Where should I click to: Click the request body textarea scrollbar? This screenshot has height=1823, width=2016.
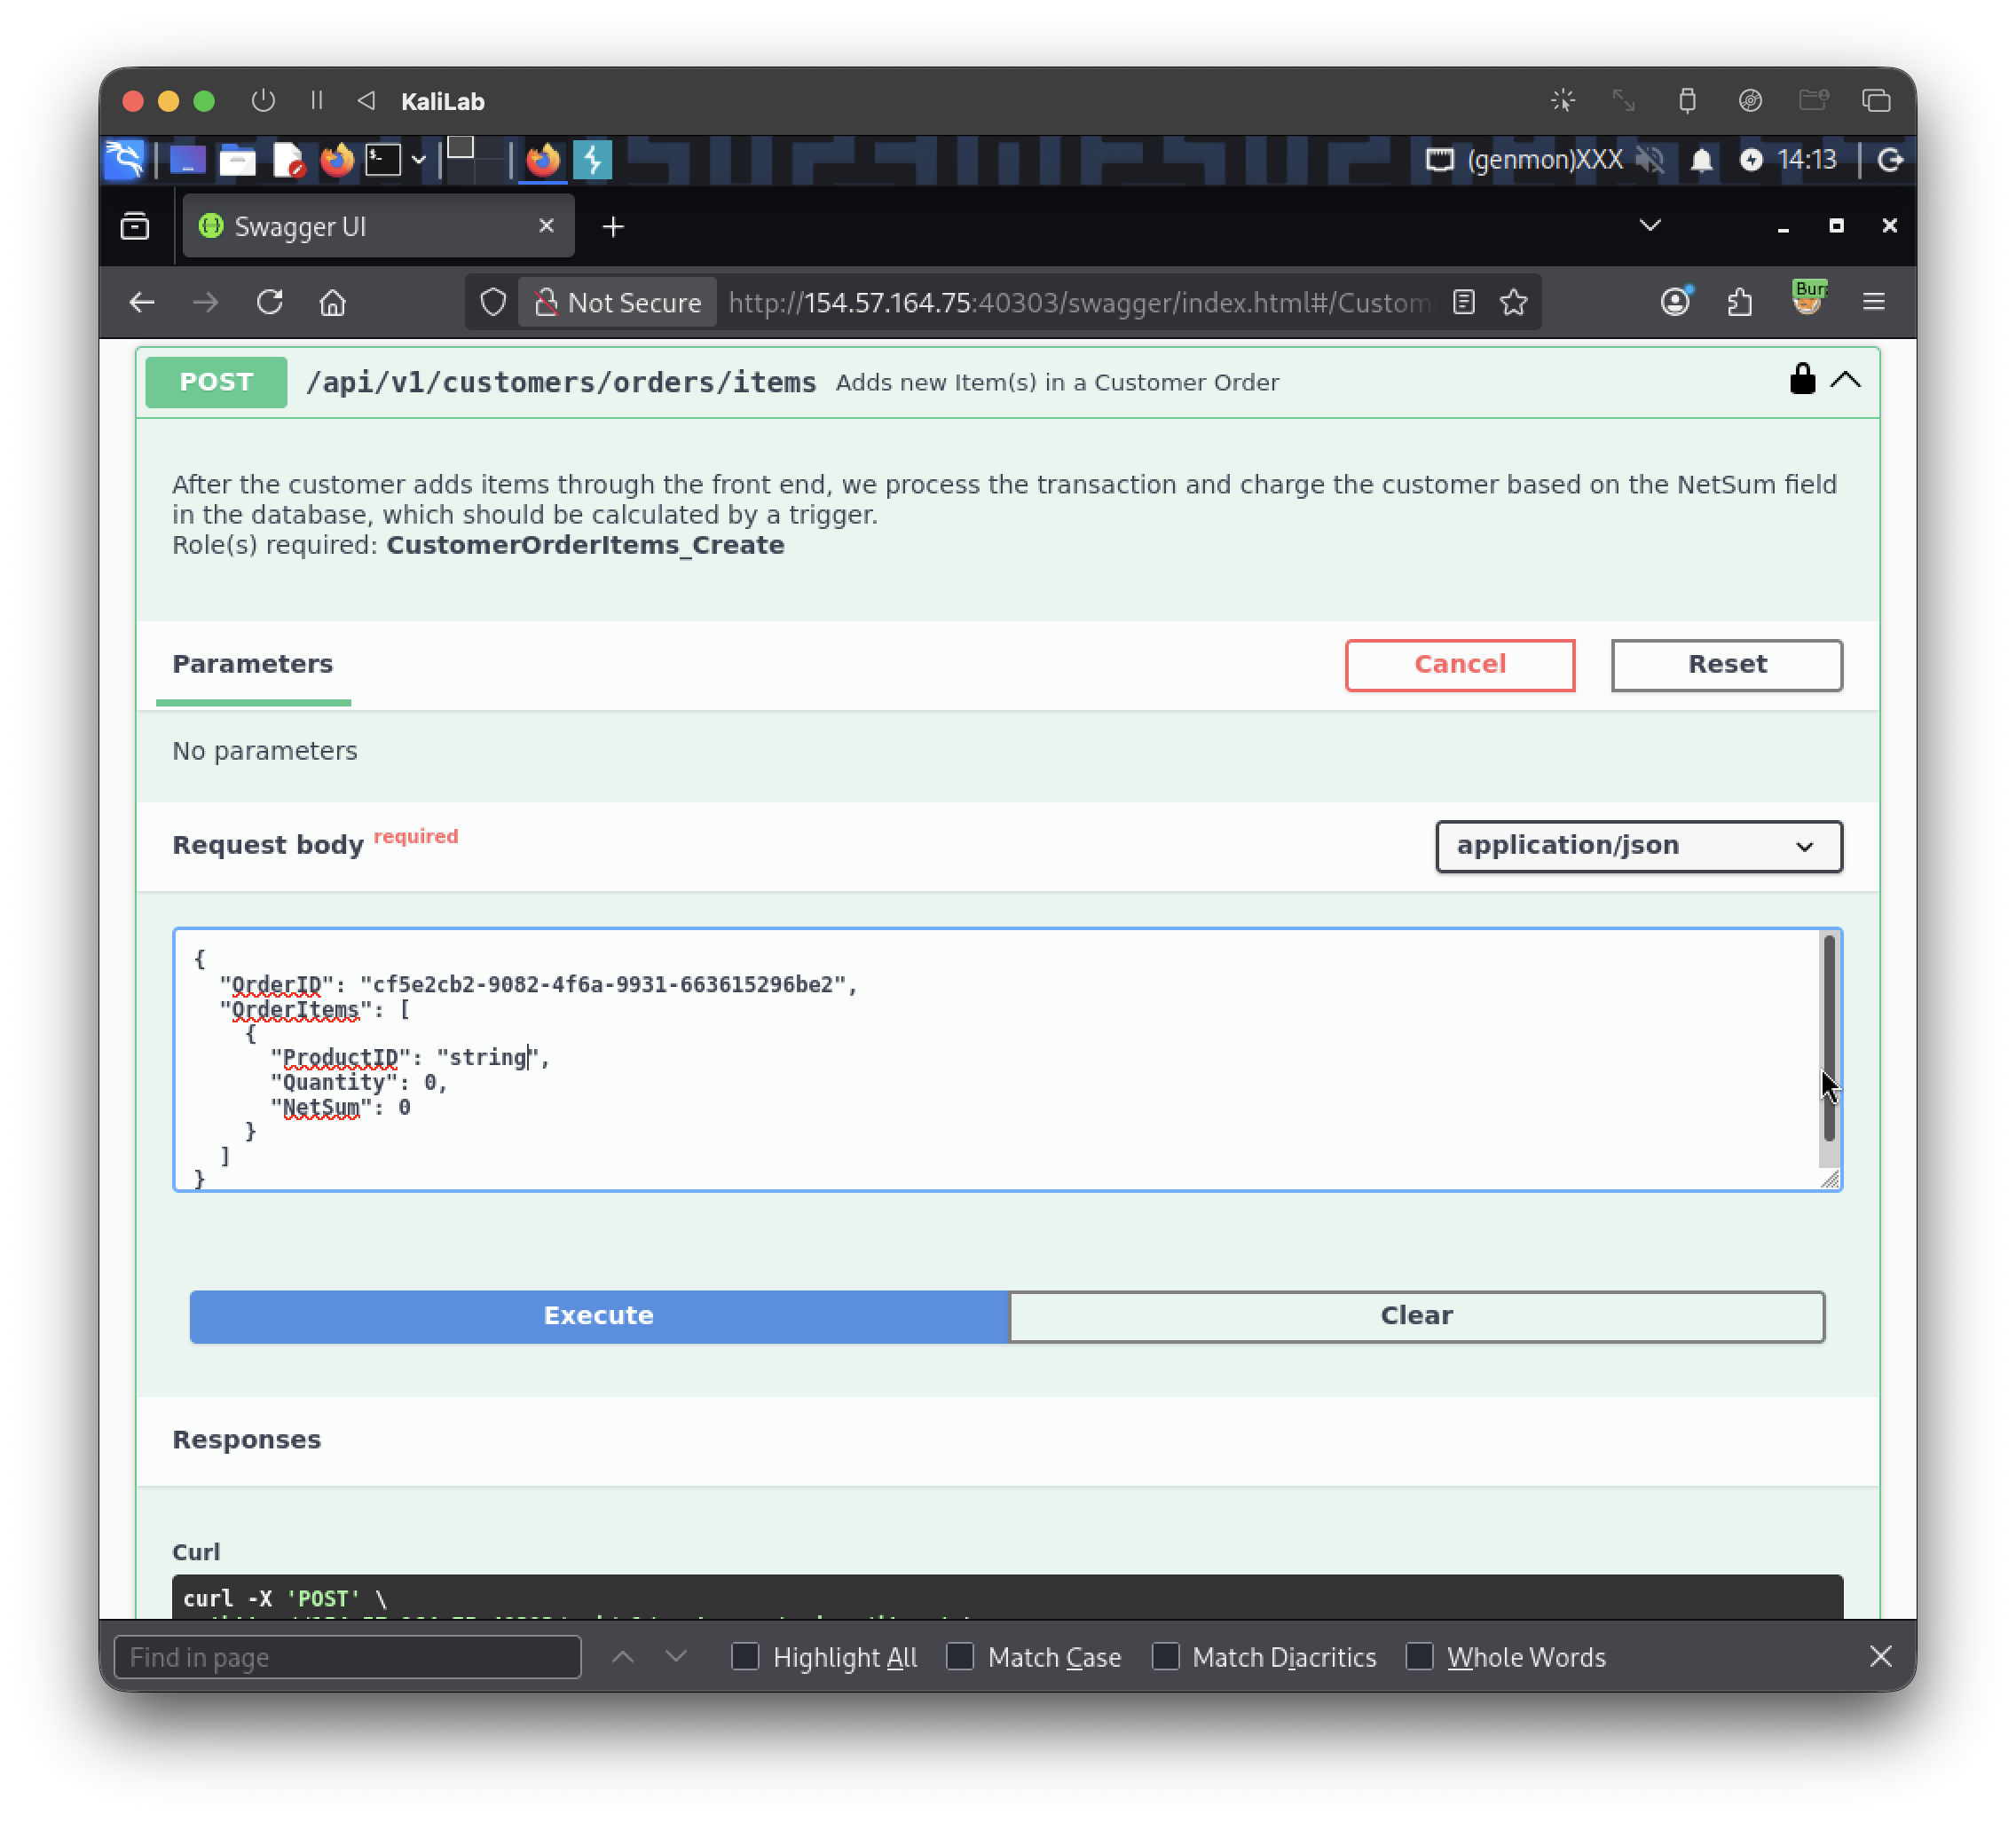[1829, 1040]
